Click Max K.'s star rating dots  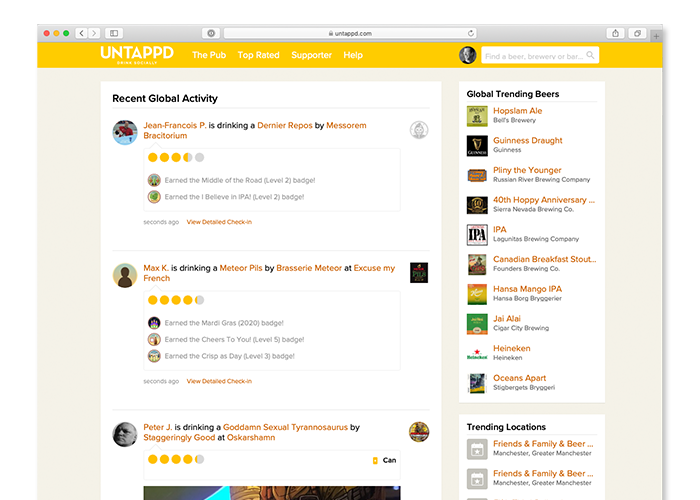click(176, 300)
